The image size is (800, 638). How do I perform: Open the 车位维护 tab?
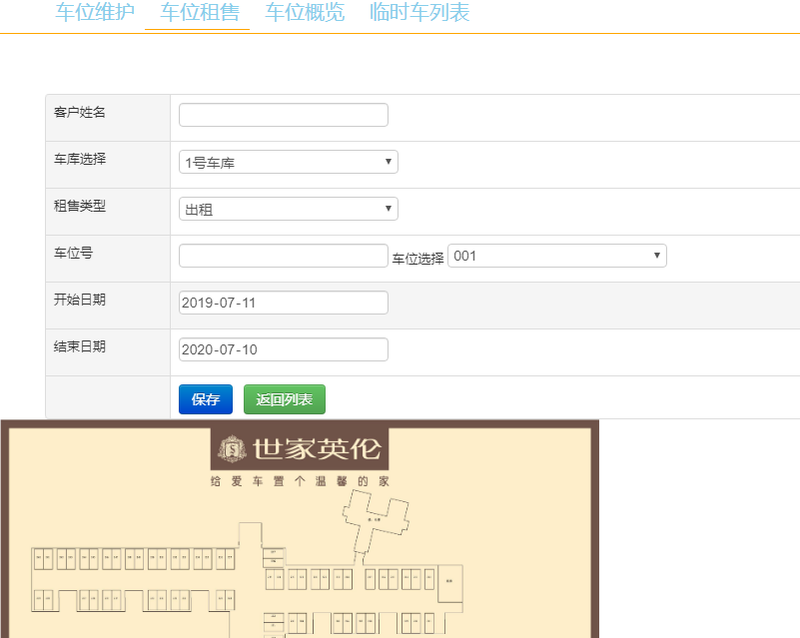[95, 12]
